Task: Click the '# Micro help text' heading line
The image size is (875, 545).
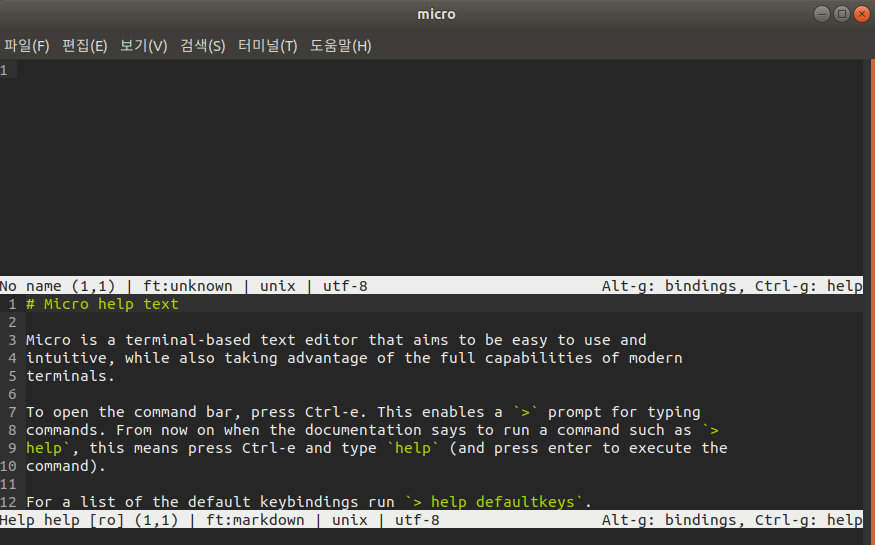Action: point(102,304)
